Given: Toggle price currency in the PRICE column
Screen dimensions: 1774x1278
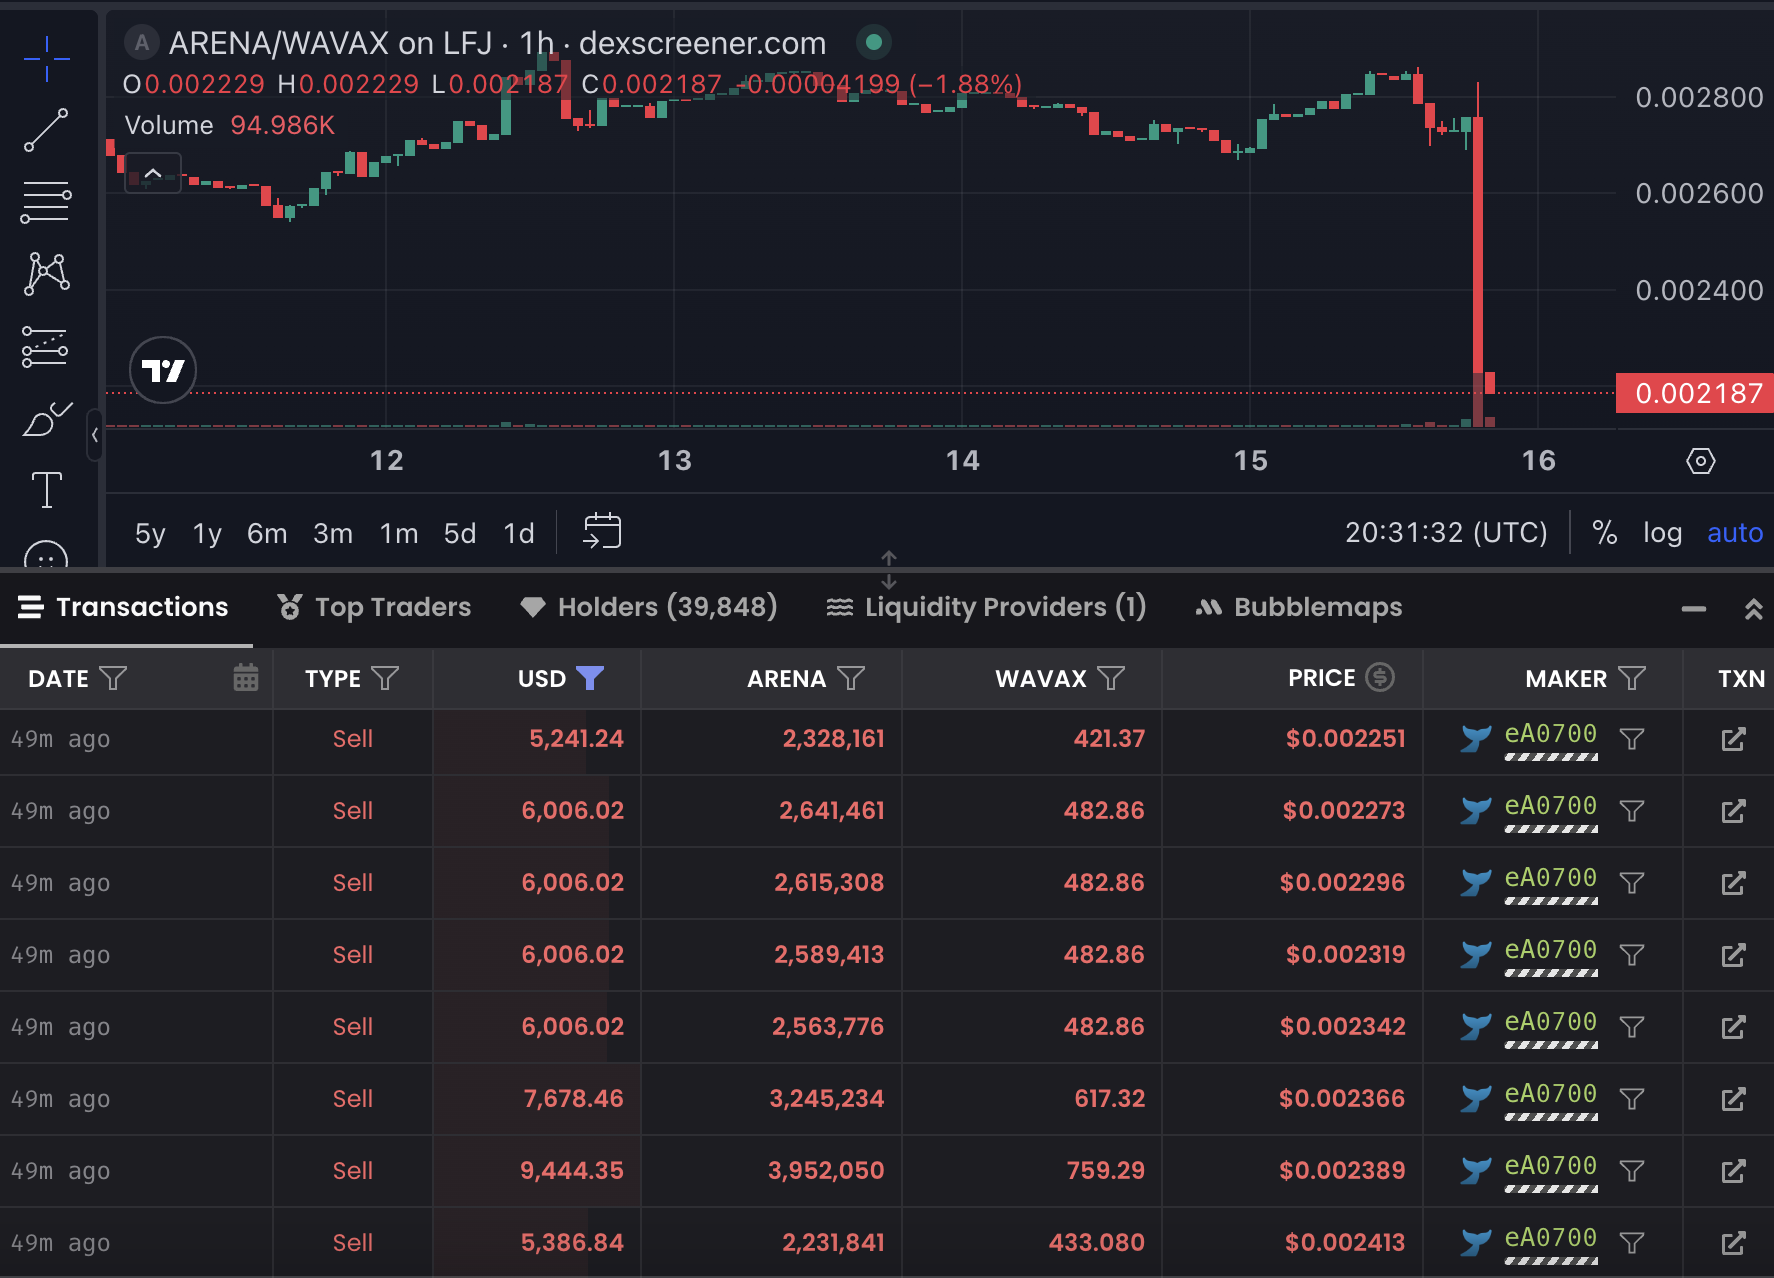Looking at the screenshot, I should [1380, 677].
